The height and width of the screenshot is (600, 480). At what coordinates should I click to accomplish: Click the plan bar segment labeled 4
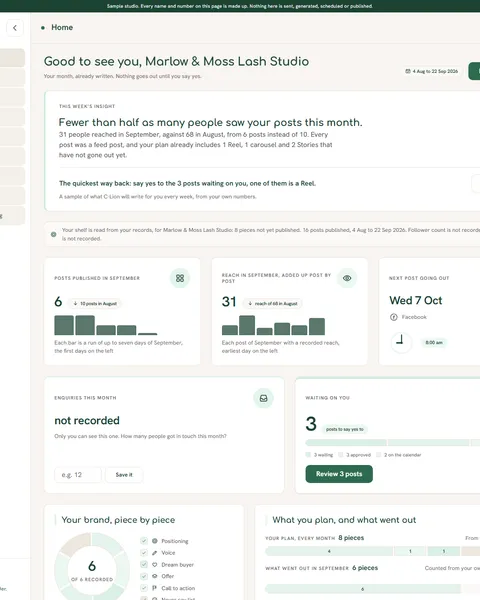tap(329, 551)
